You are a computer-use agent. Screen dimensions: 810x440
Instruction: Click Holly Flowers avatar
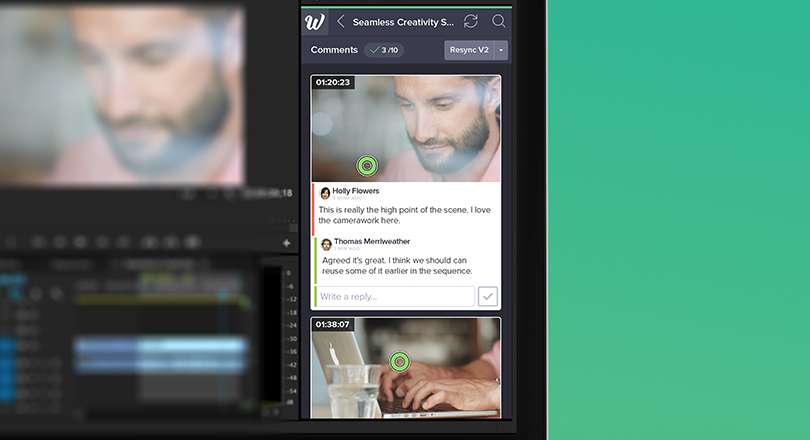point(325,193)
